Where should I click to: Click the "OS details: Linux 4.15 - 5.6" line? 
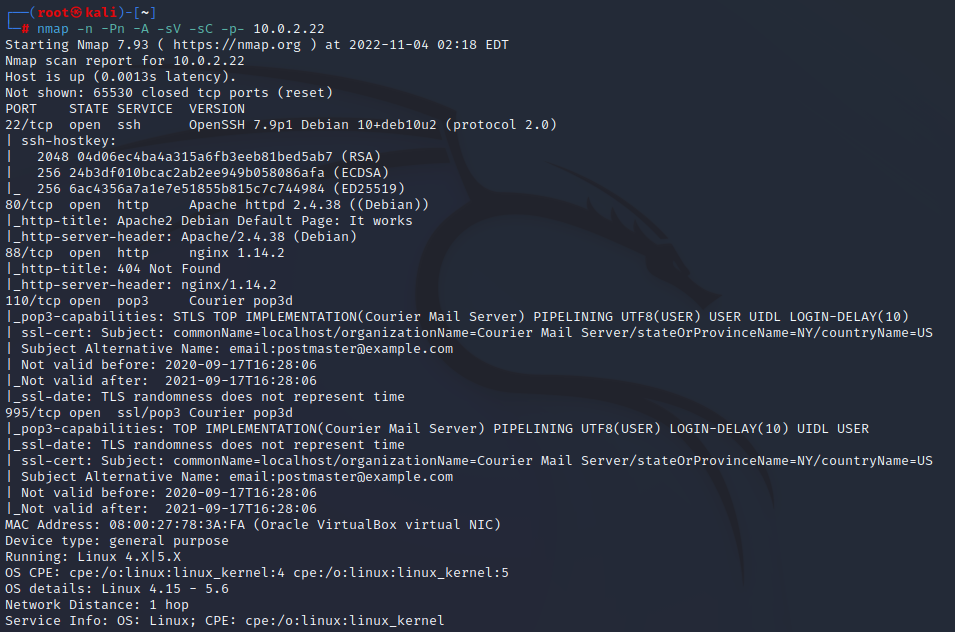pos(117,589)
